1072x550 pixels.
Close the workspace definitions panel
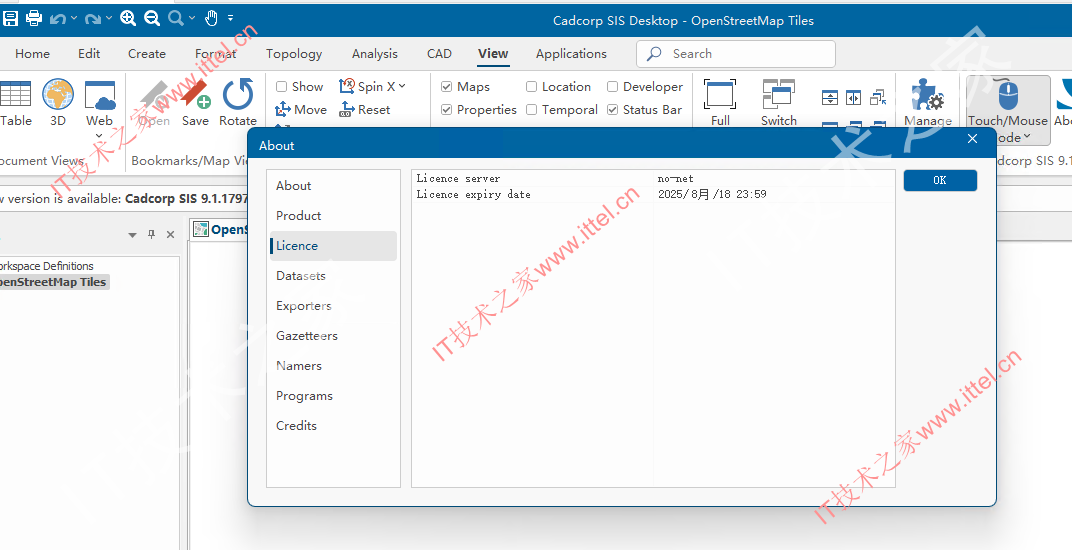coord(171,235)
